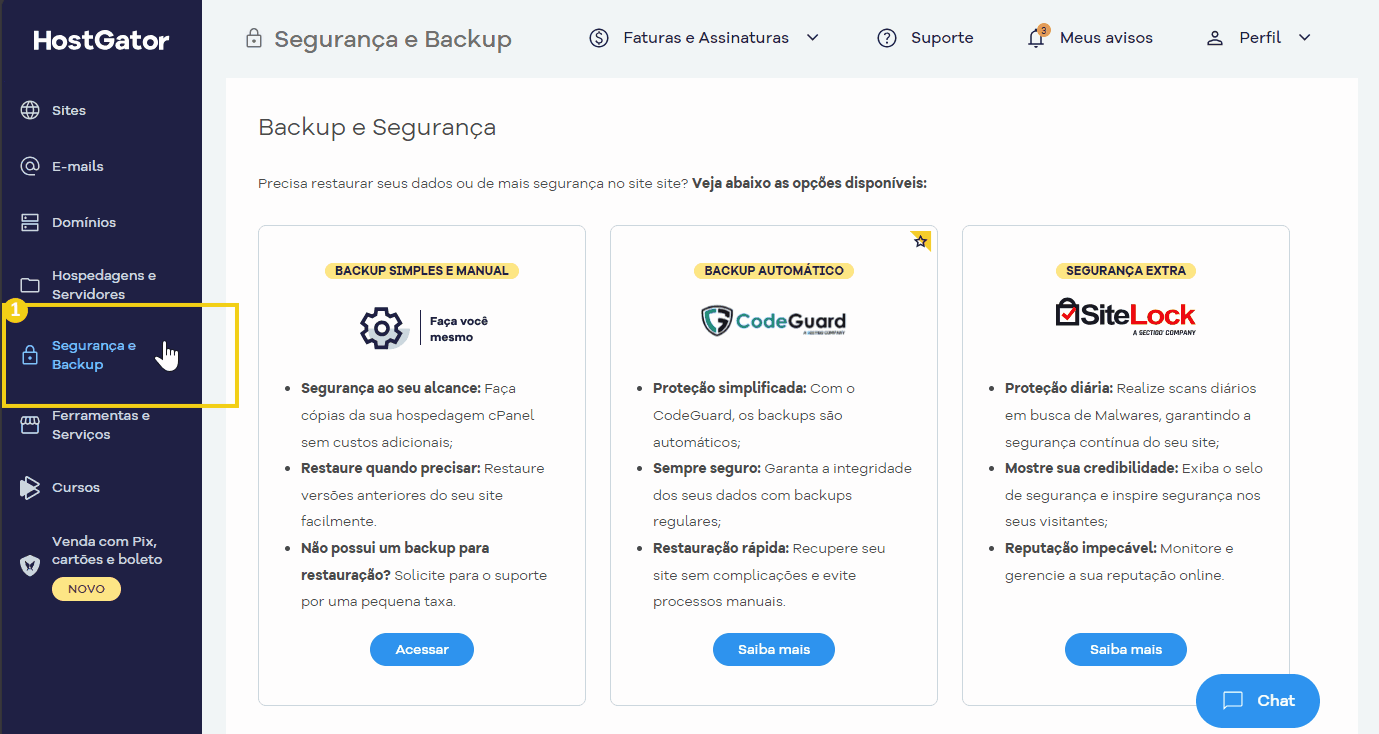Click the Suporte question mark icon
1379x734 pixels.
[886, 38]
